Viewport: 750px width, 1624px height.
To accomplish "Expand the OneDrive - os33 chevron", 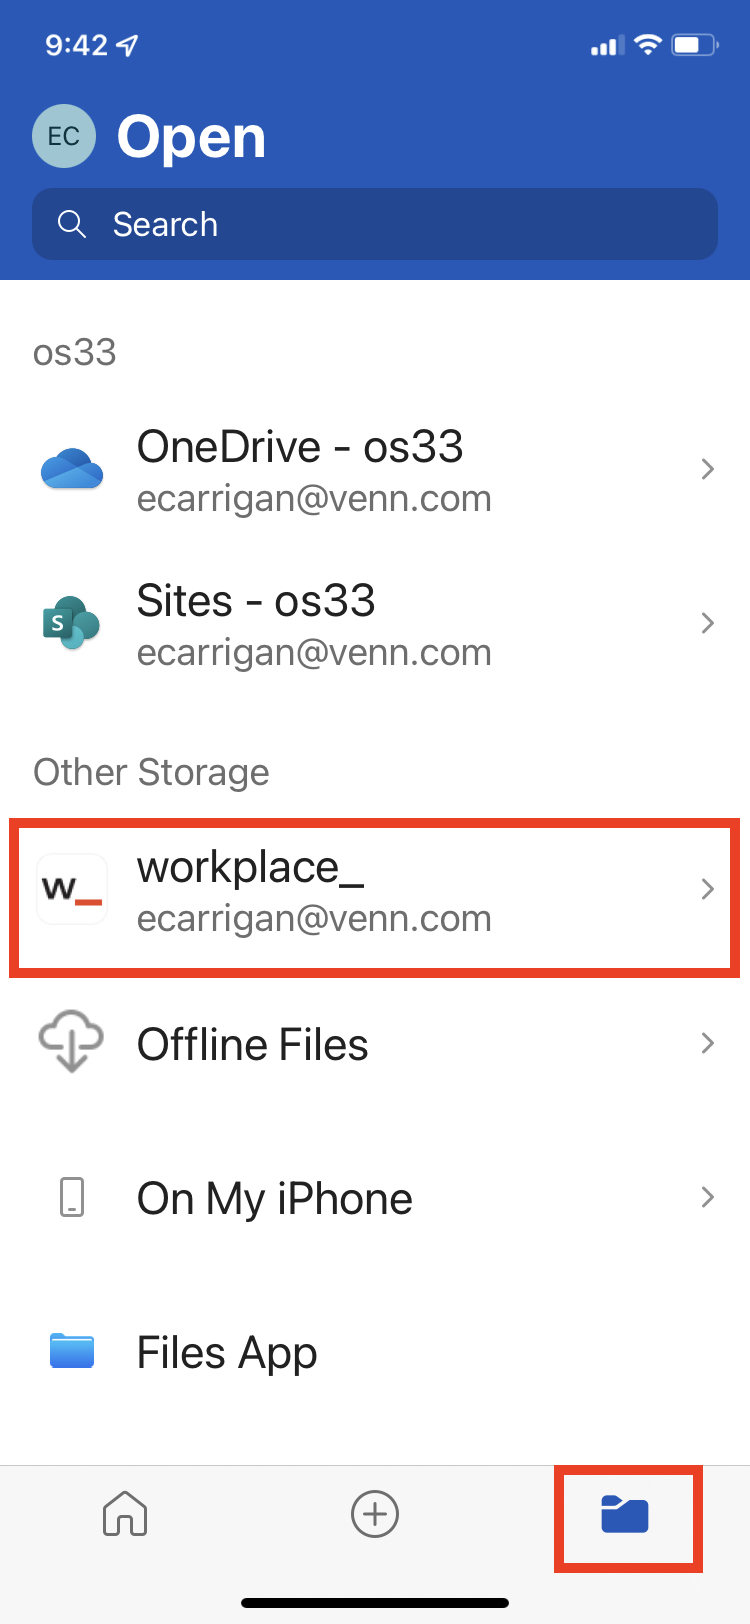I will [708, 469].
